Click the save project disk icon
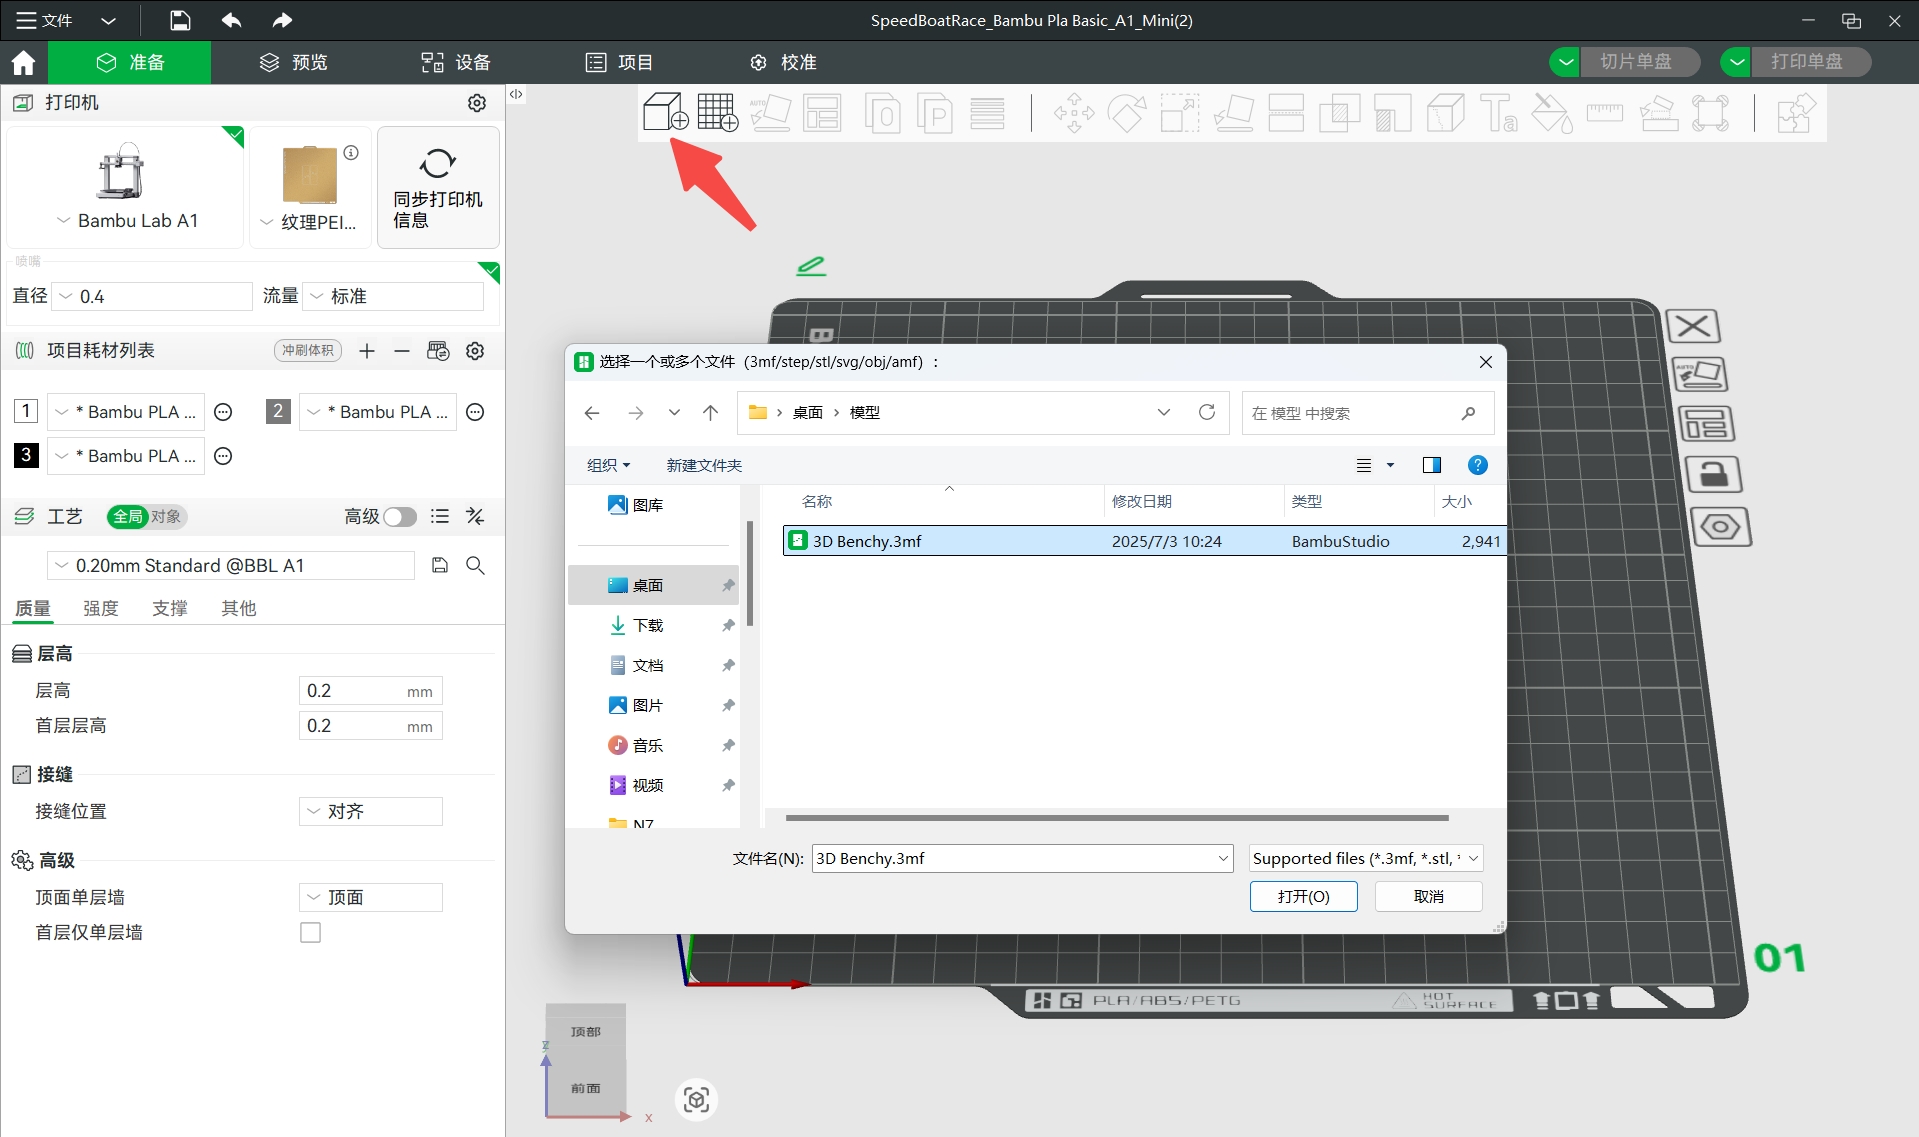The width and height of the screenshot is (1919, 1137). tap(179, 20)
